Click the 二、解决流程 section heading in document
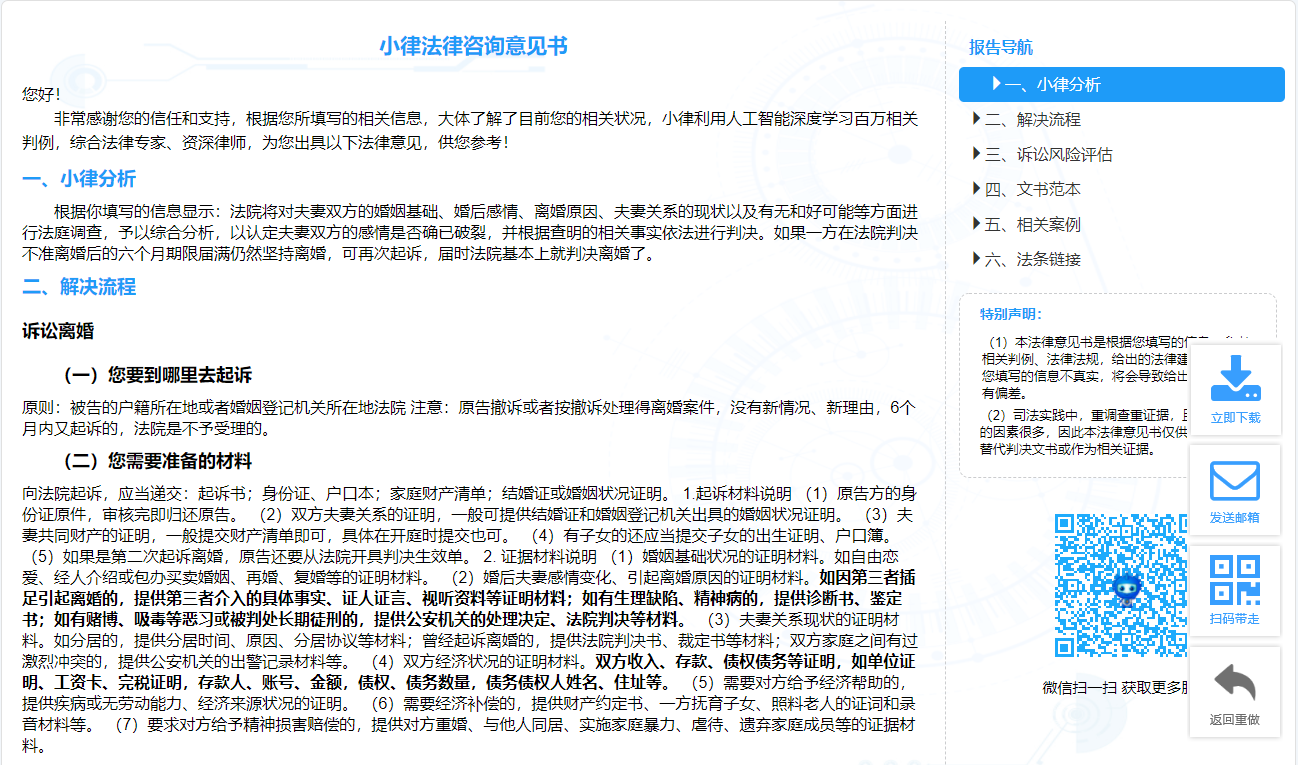1298x765 pixels. point(79,287)
